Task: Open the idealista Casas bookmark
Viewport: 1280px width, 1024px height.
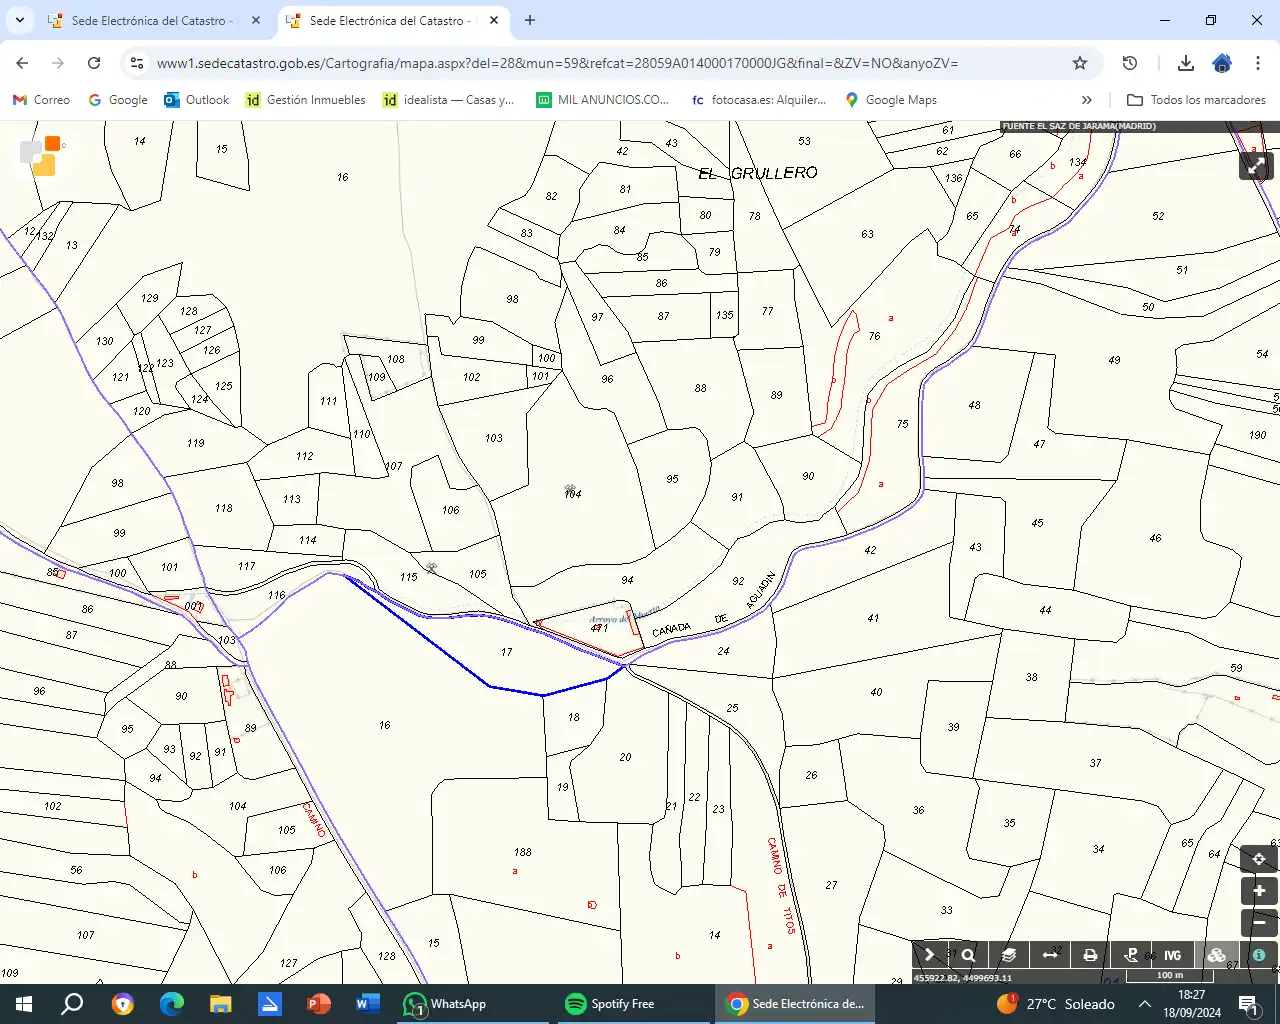Action: point(449,100)
